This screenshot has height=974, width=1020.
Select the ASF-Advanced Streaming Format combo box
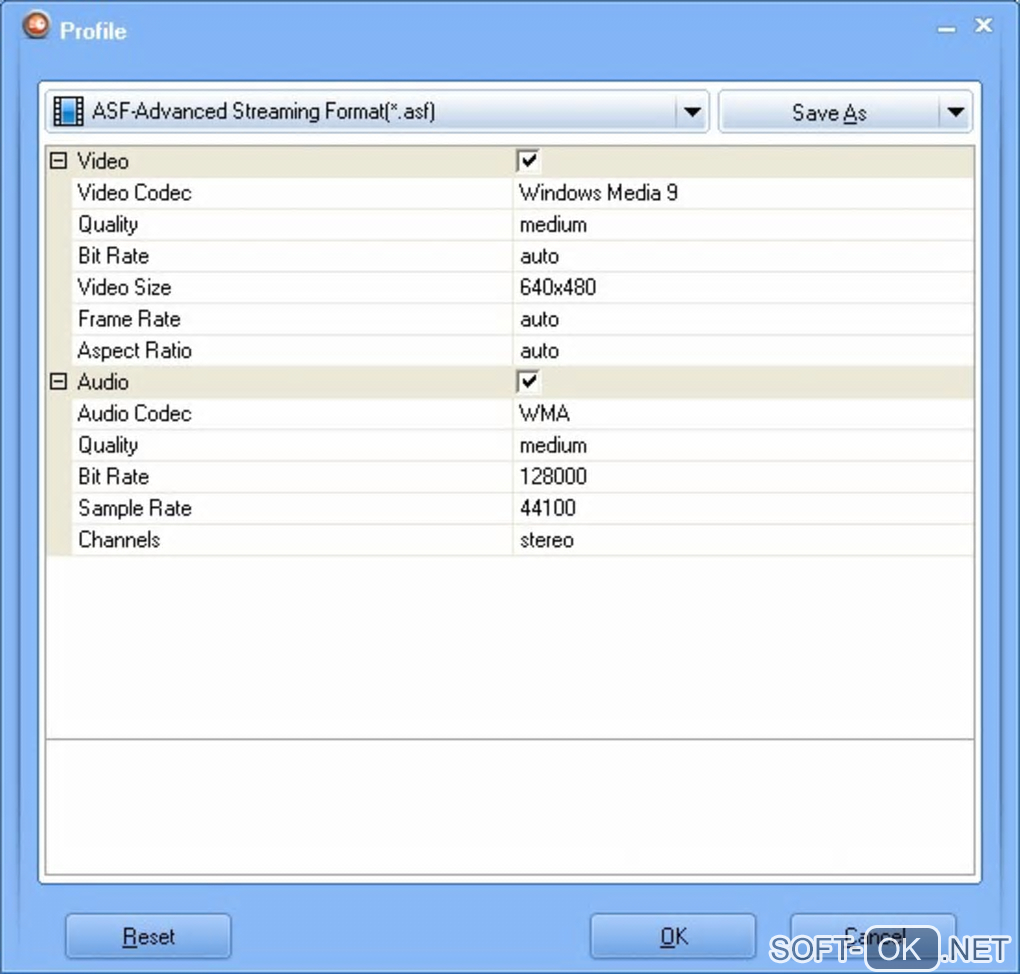tap(377, 112)
